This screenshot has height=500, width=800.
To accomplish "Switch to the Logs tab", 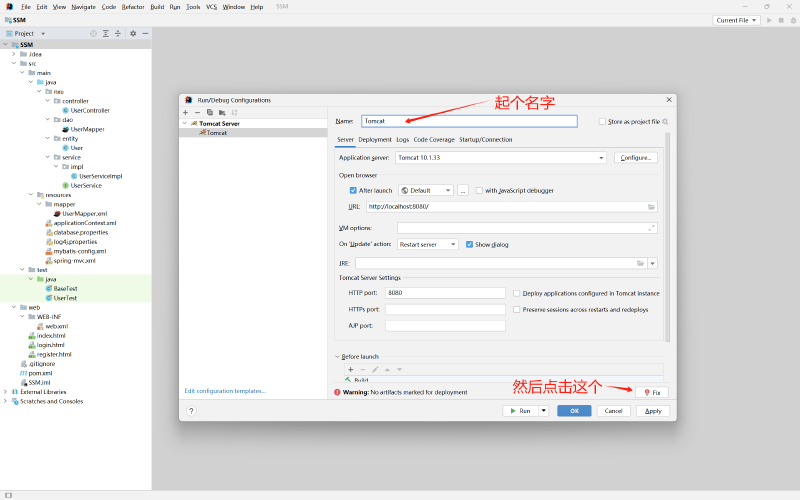I will 403,139.
